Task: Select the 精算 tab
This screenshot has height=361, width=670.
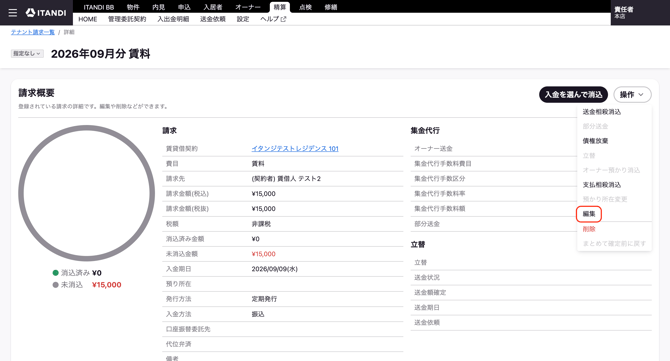Action: [x=280, y=7]
